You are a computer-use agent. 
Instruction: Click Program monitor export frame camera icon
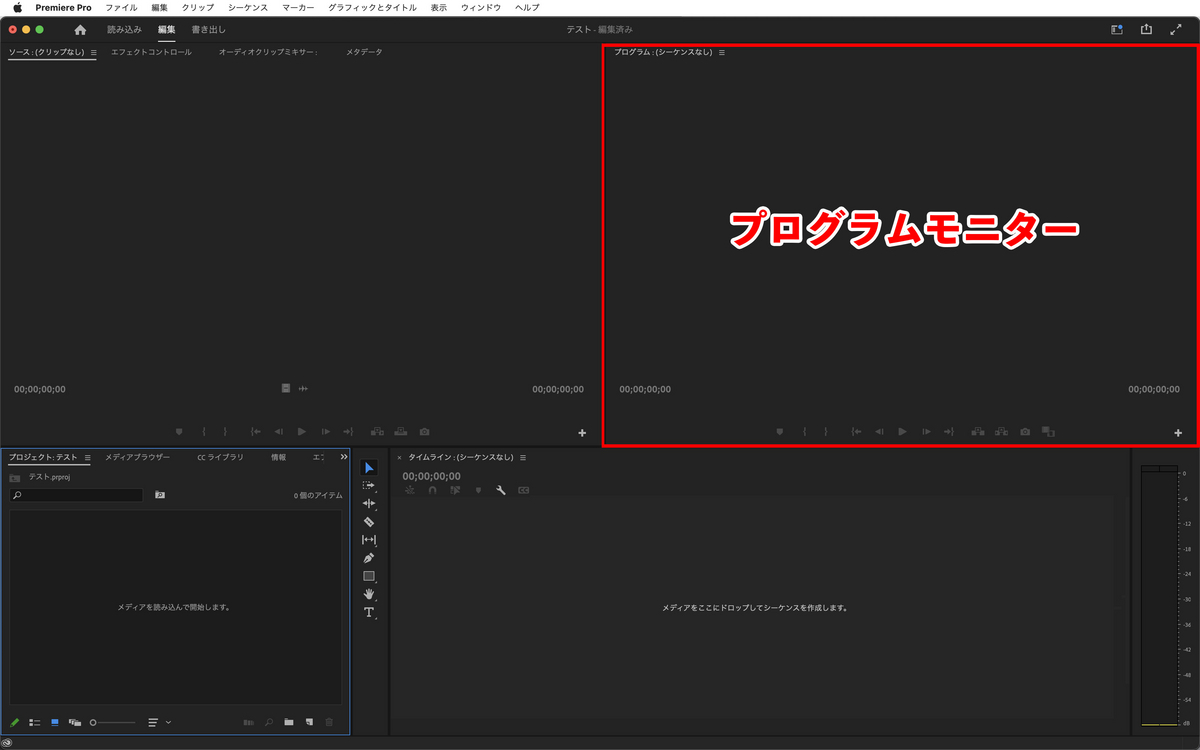(1025, 432)
